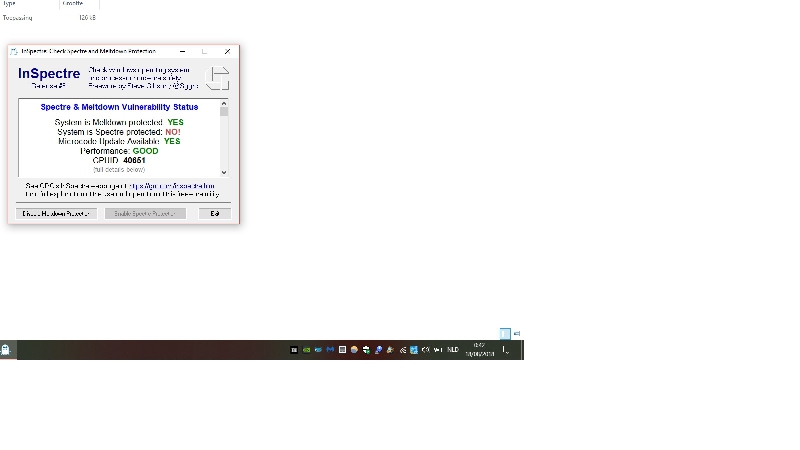
Task: Sort by the Type column header
Action: (x=10, y=4)
